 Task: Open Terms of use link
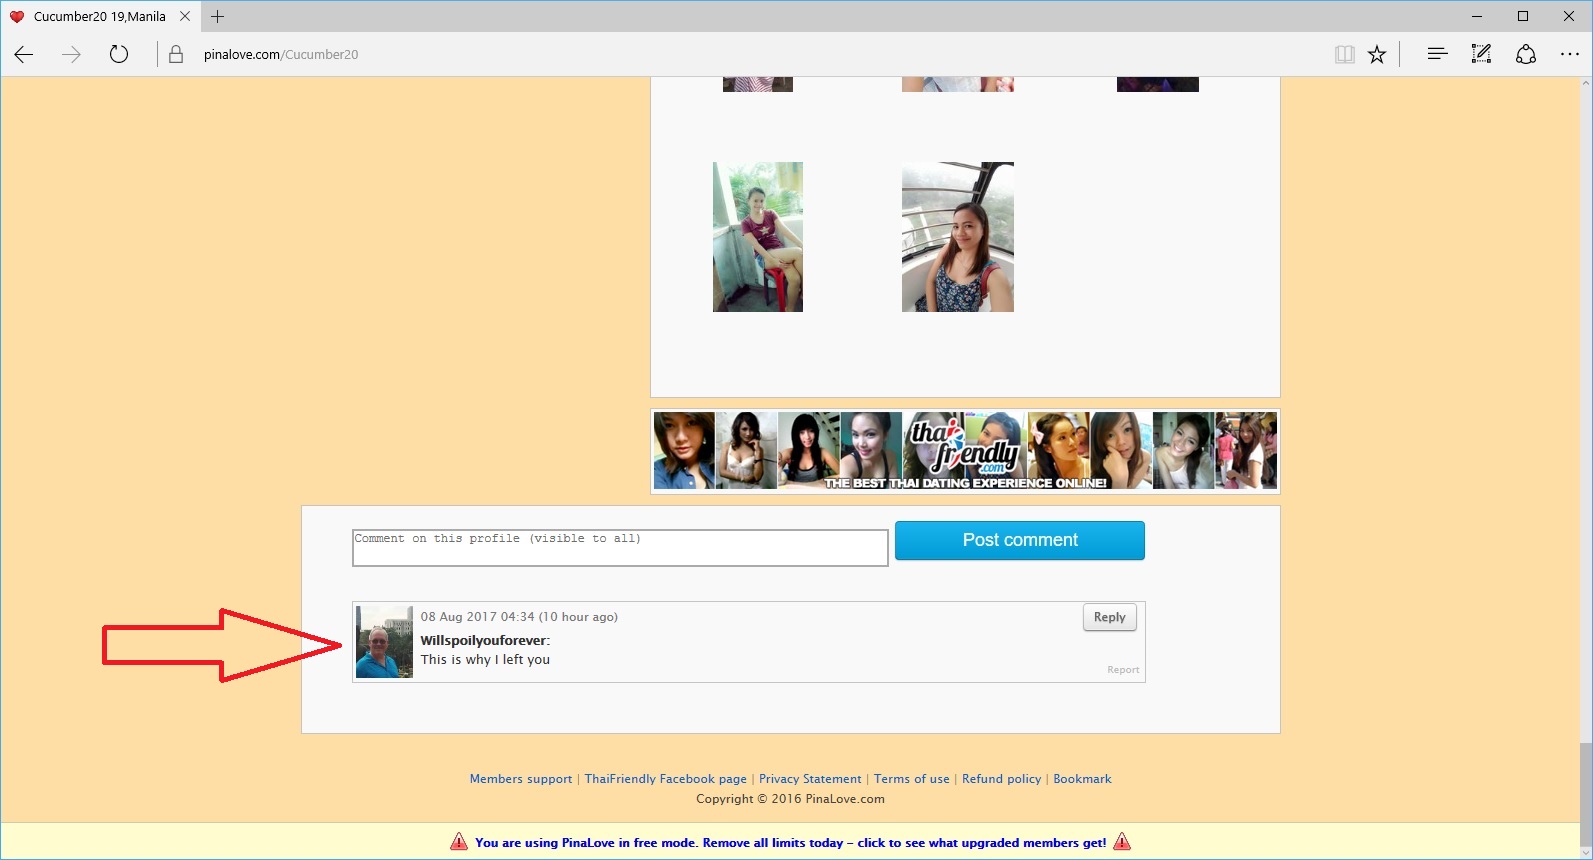(x=912, y=779)
